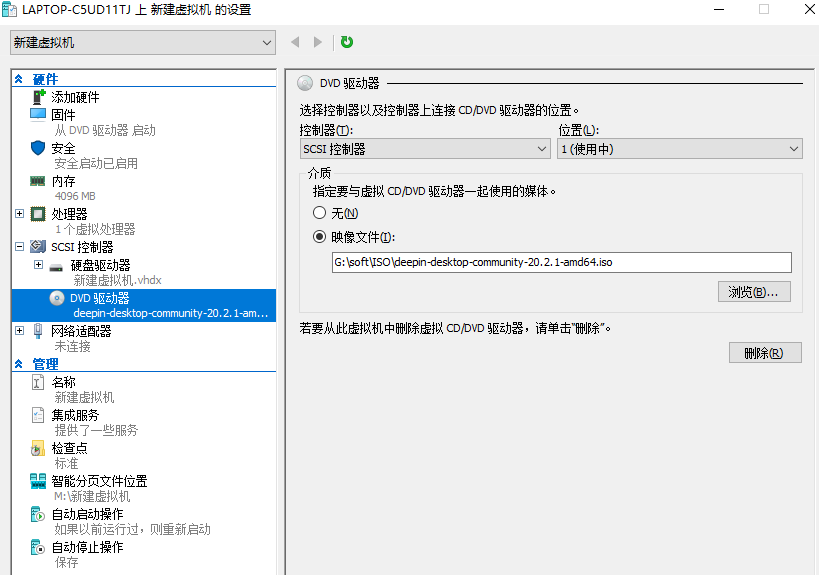Click the Add Hardware (添加硬件) icon
The height and width of the screenshot is (575, 819).
pos(39,97)
